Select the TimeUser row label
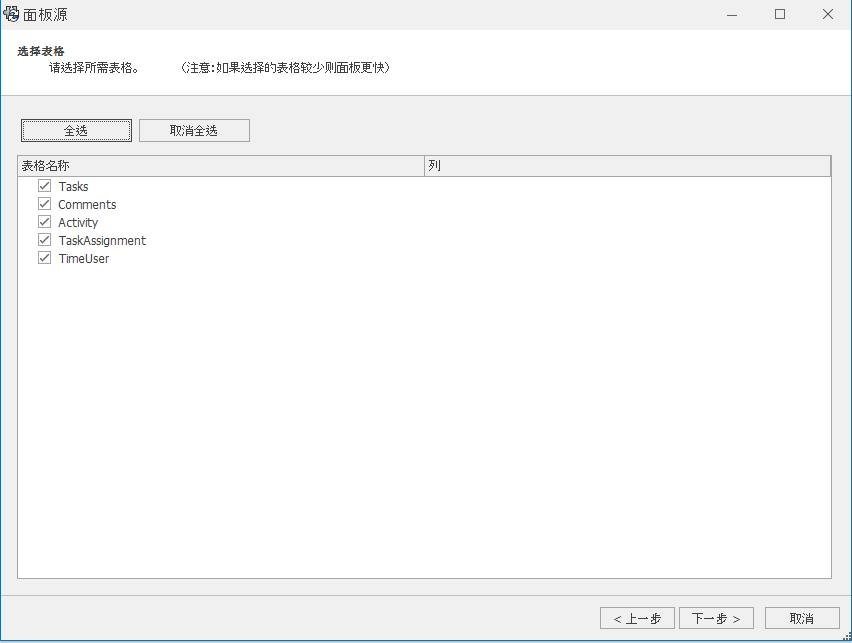 point(84,258)
